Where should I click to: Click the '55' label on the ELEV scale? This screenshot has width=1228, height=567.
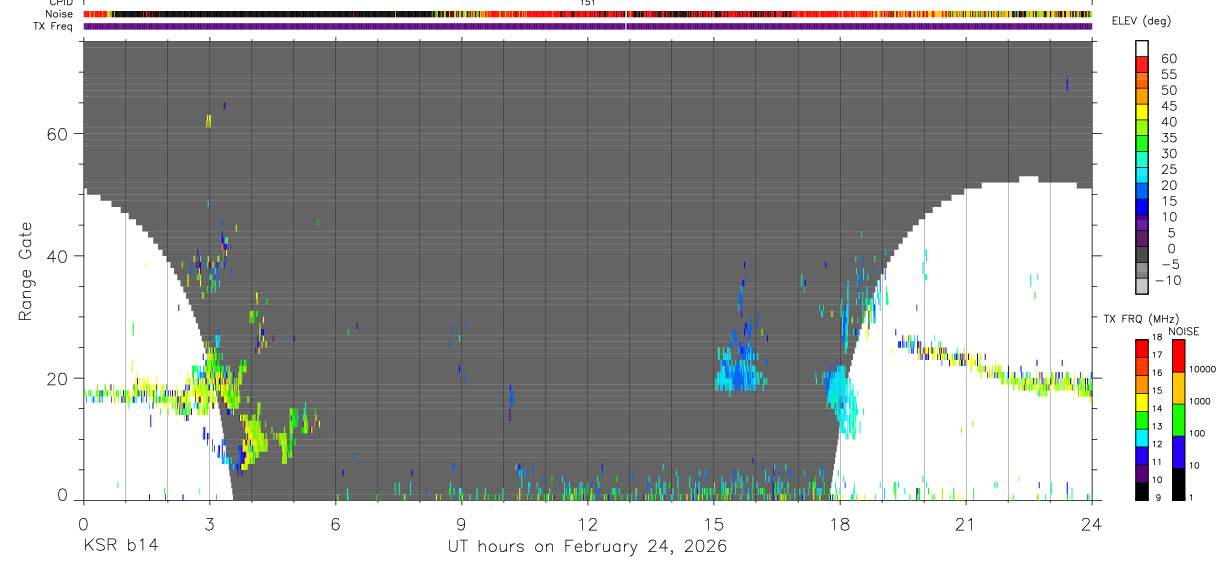point(1168,75)
